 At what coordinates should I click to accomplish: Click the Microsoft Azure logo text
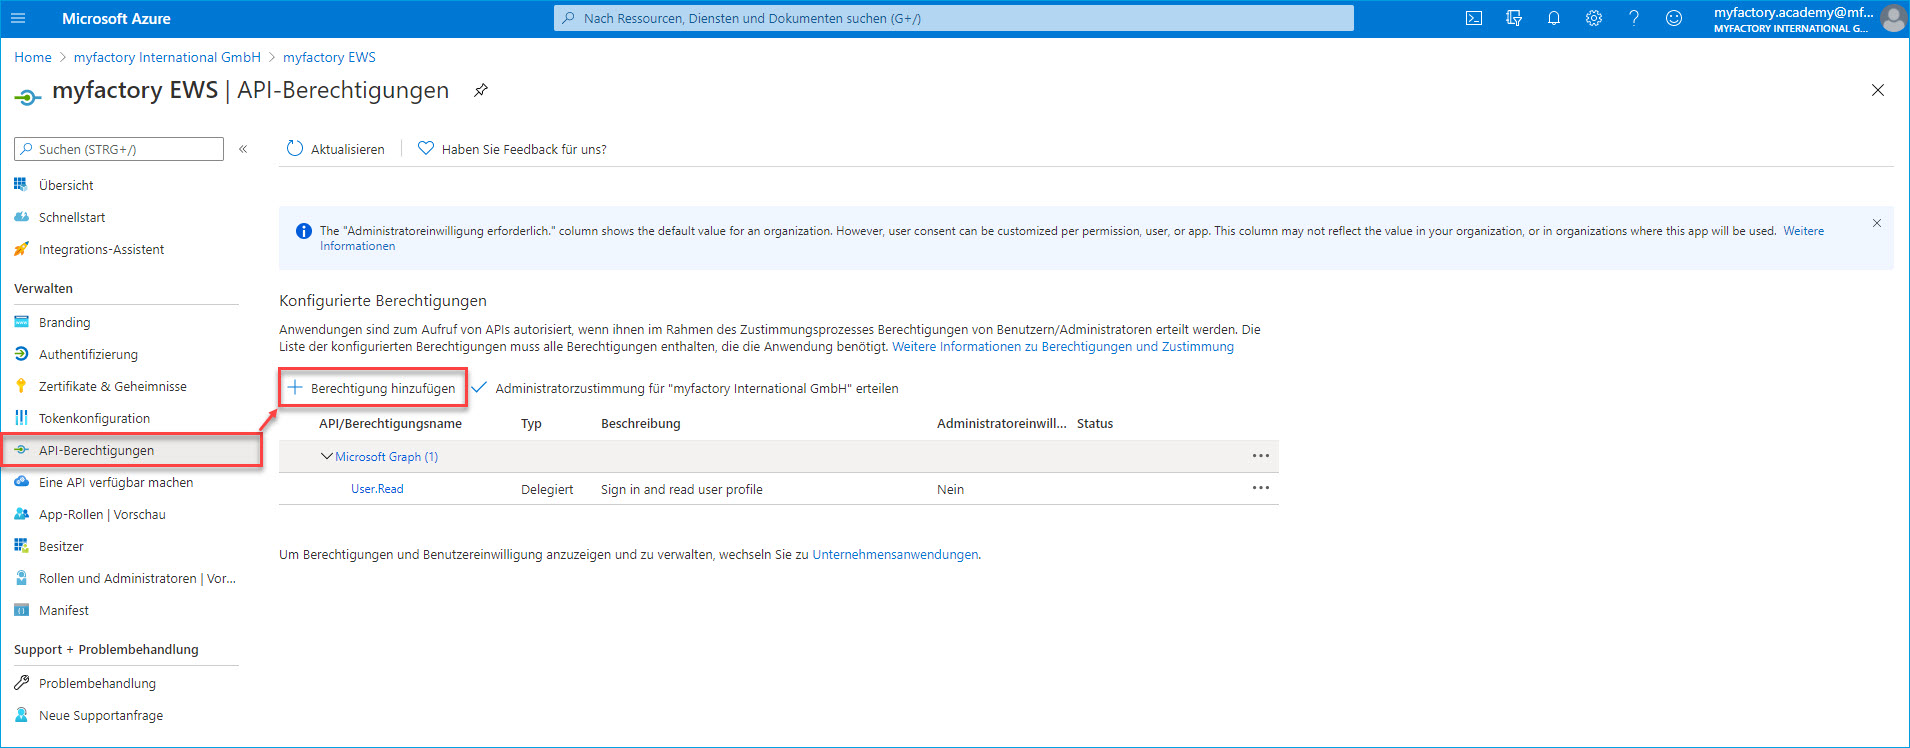tap(116, 18)
